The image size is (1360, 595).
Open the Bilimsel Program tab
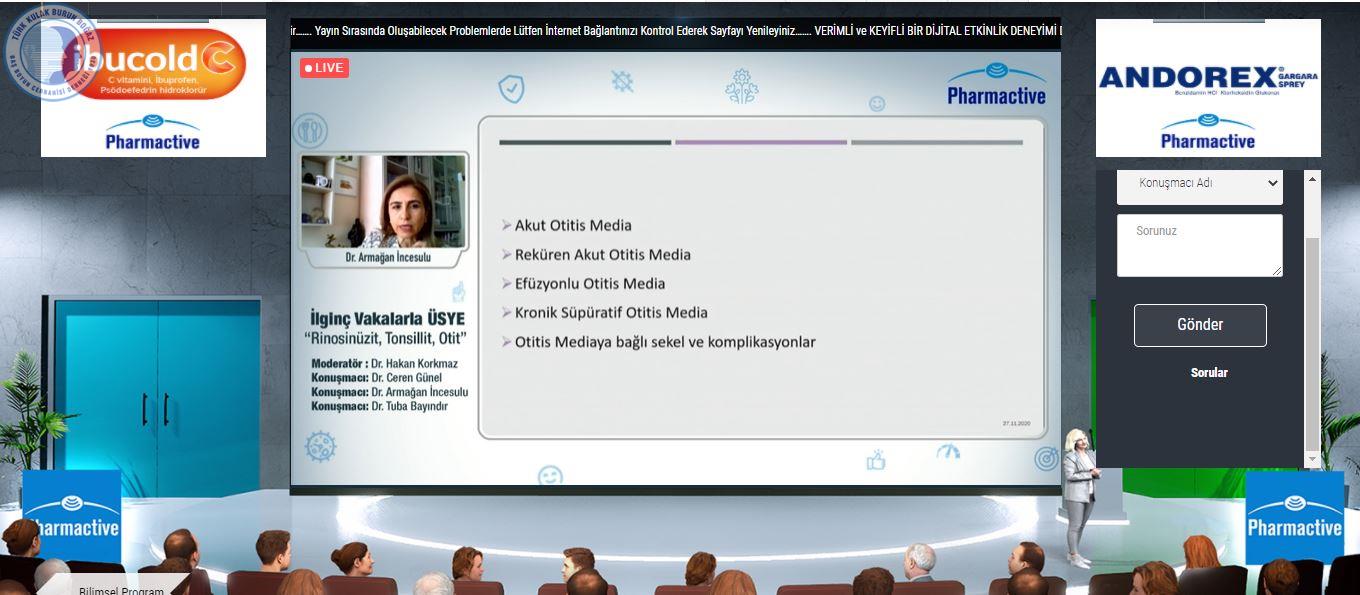tap(121, 590)
